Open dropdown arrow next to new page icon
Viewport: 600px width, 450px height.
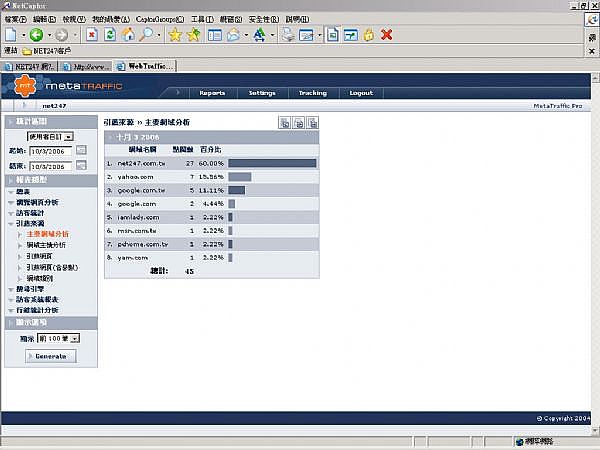tap(23, 35)
